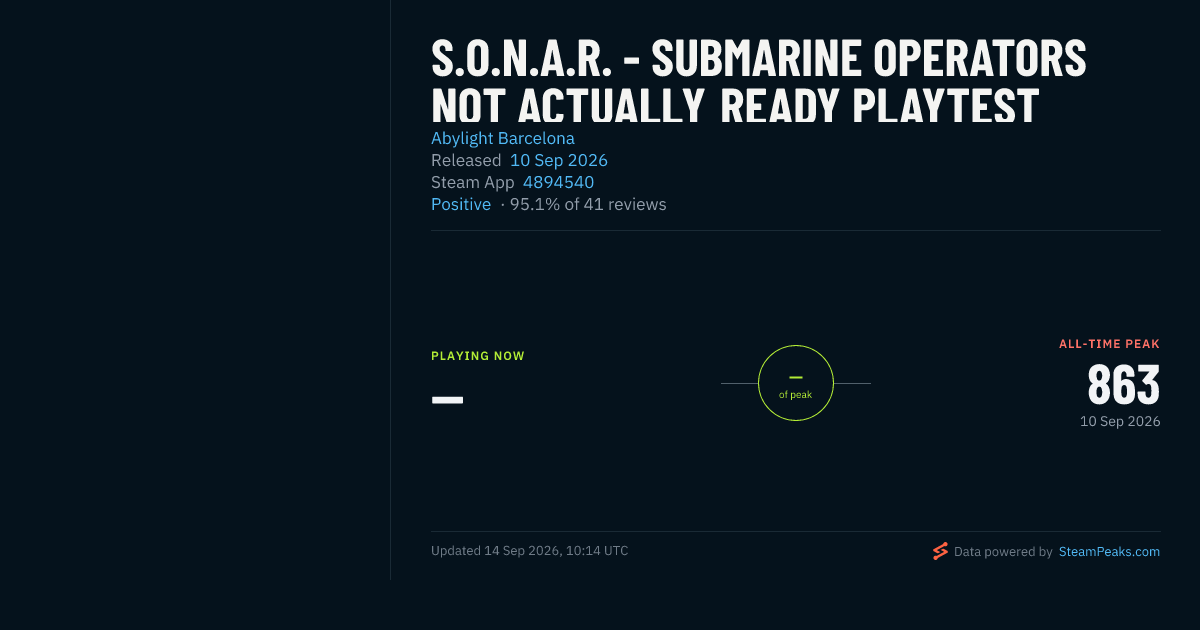
Task: Click the Updated 14 Sep 2026 timestamp
Action: [530, 551]
